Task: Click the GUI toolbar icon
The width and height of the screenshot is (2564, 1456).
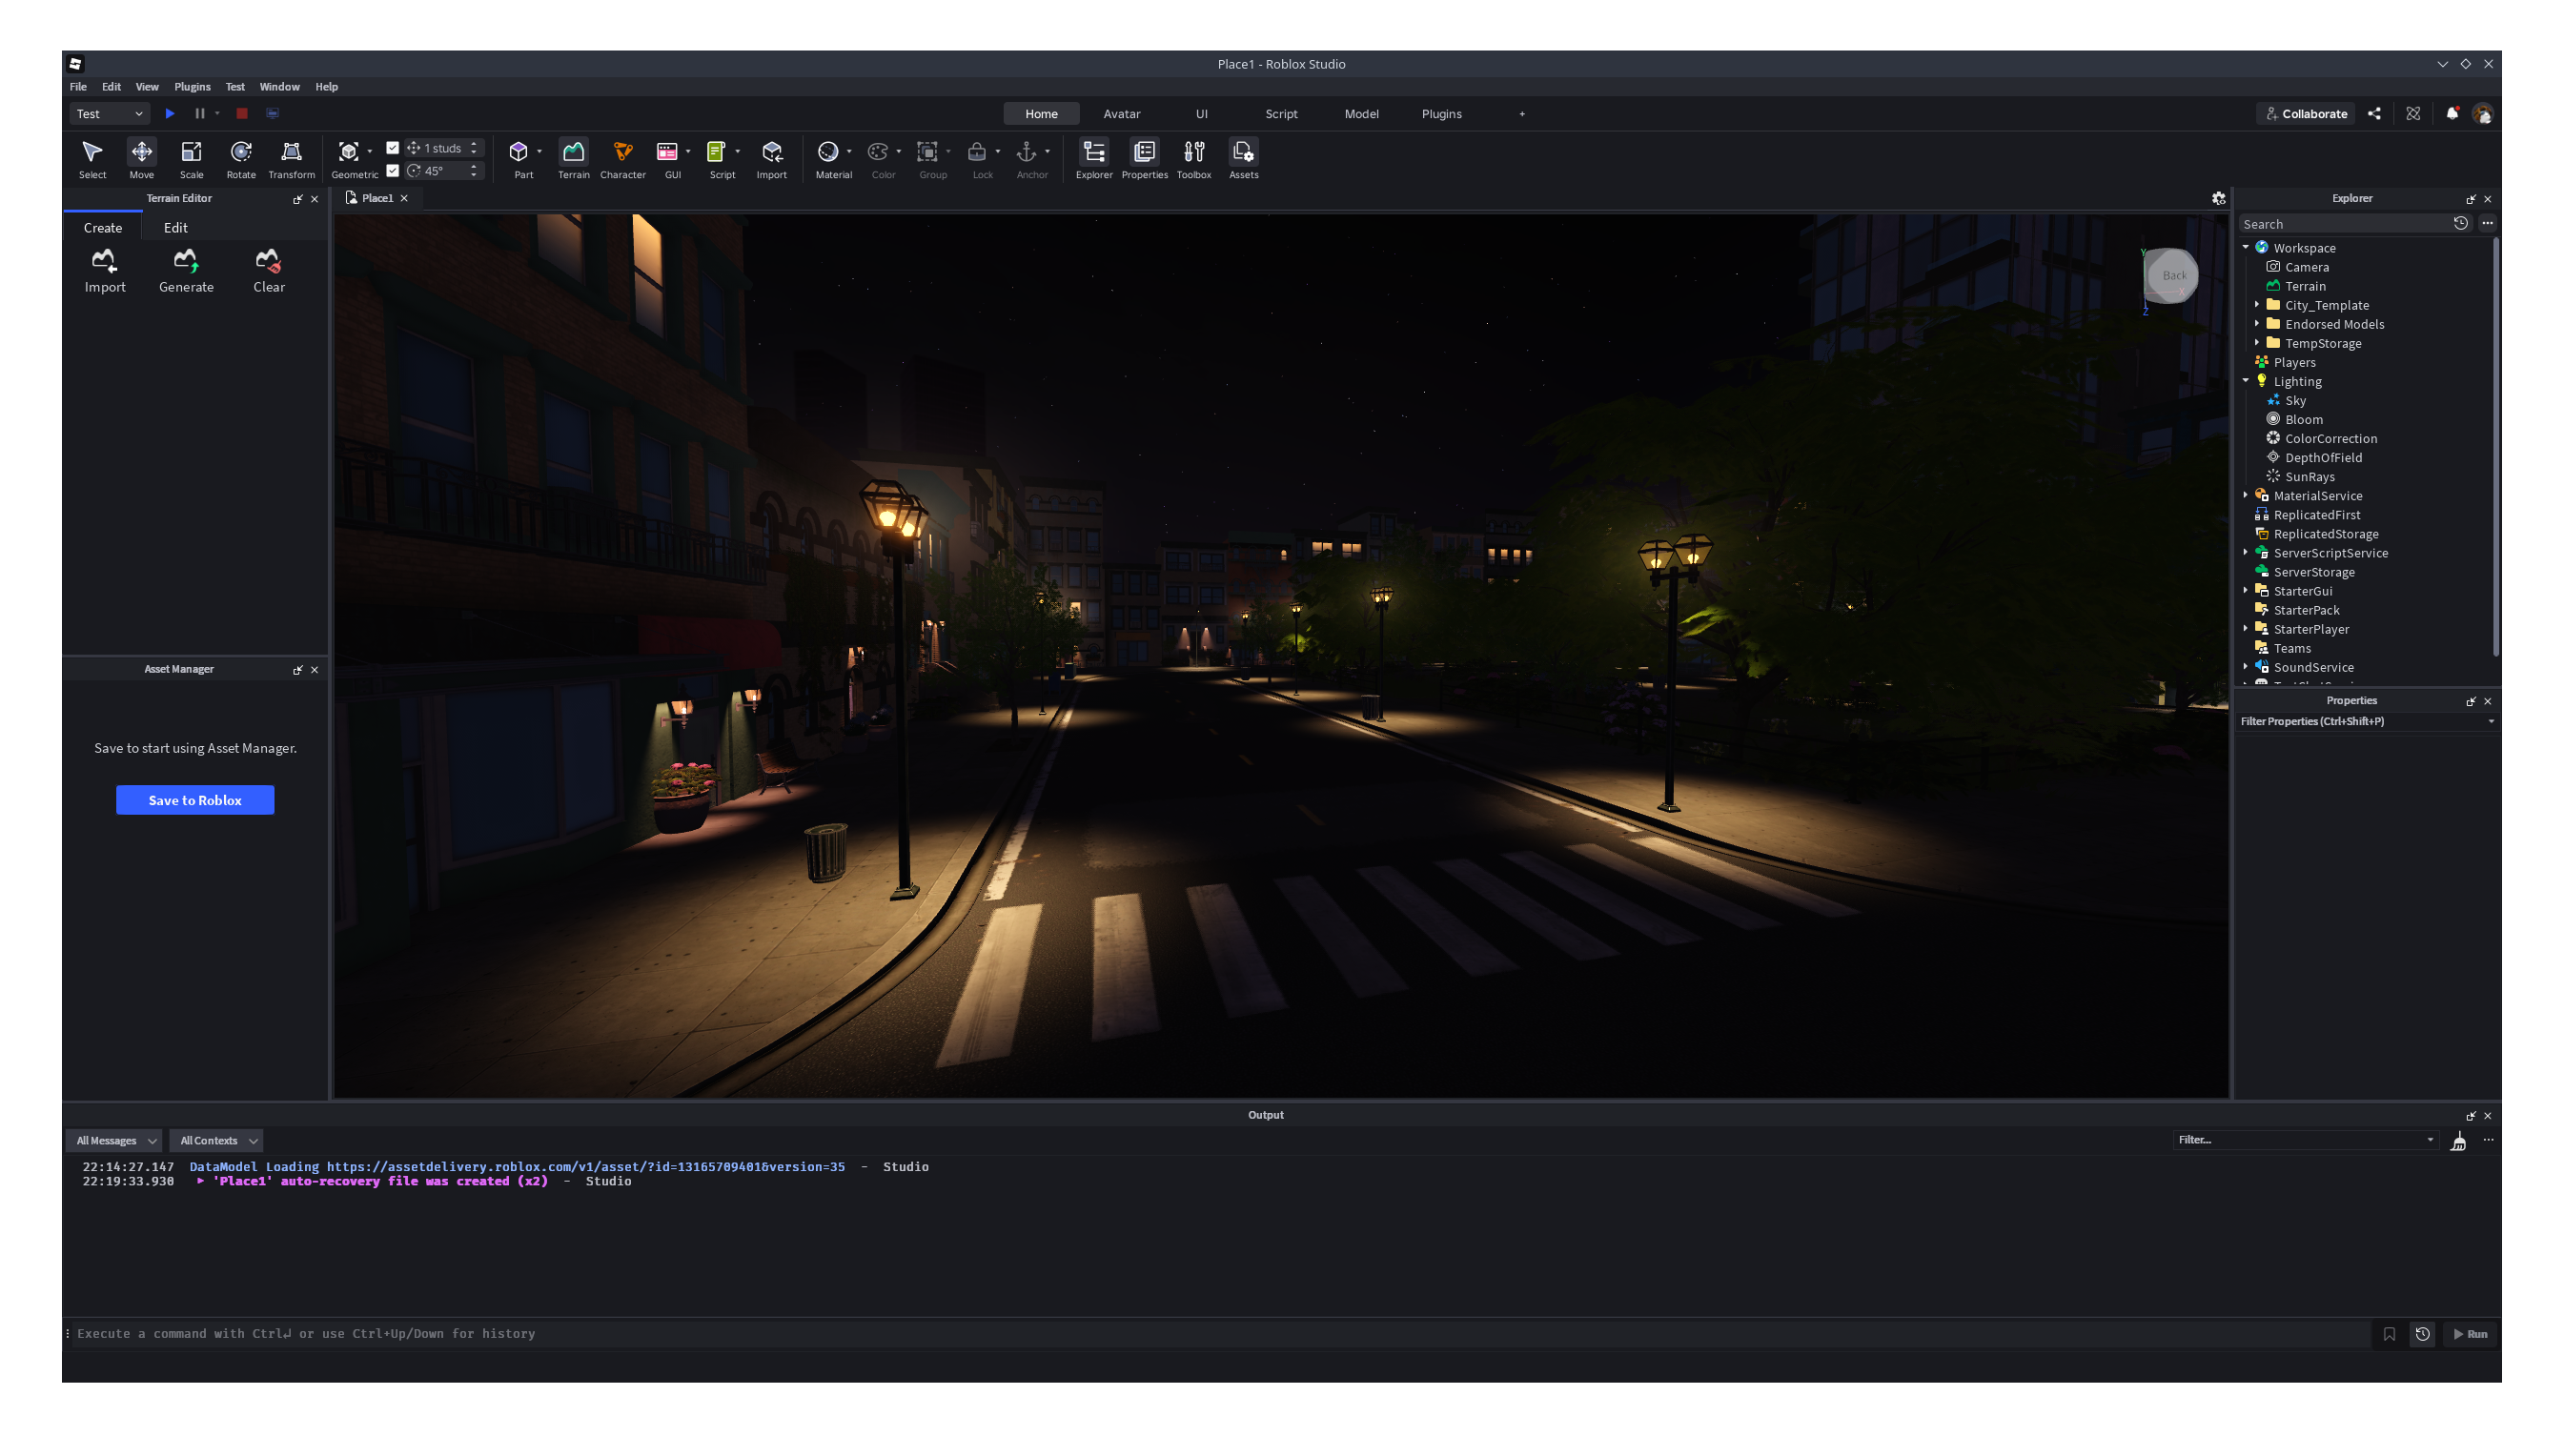Action: [x=667, y=152]
